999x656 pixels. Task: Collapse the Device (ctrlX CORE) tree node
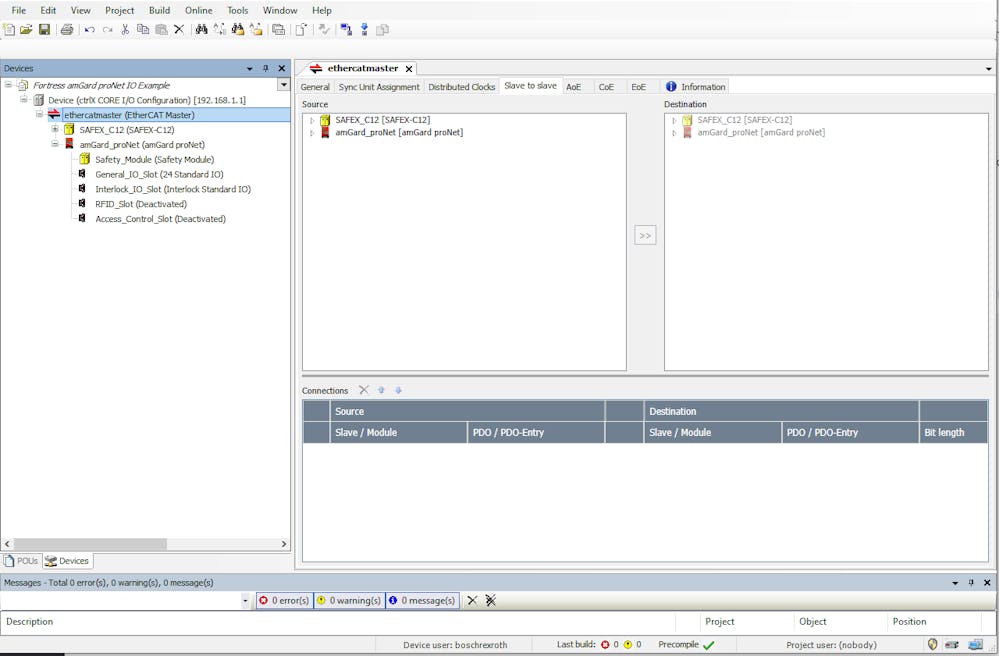(24, 99)
